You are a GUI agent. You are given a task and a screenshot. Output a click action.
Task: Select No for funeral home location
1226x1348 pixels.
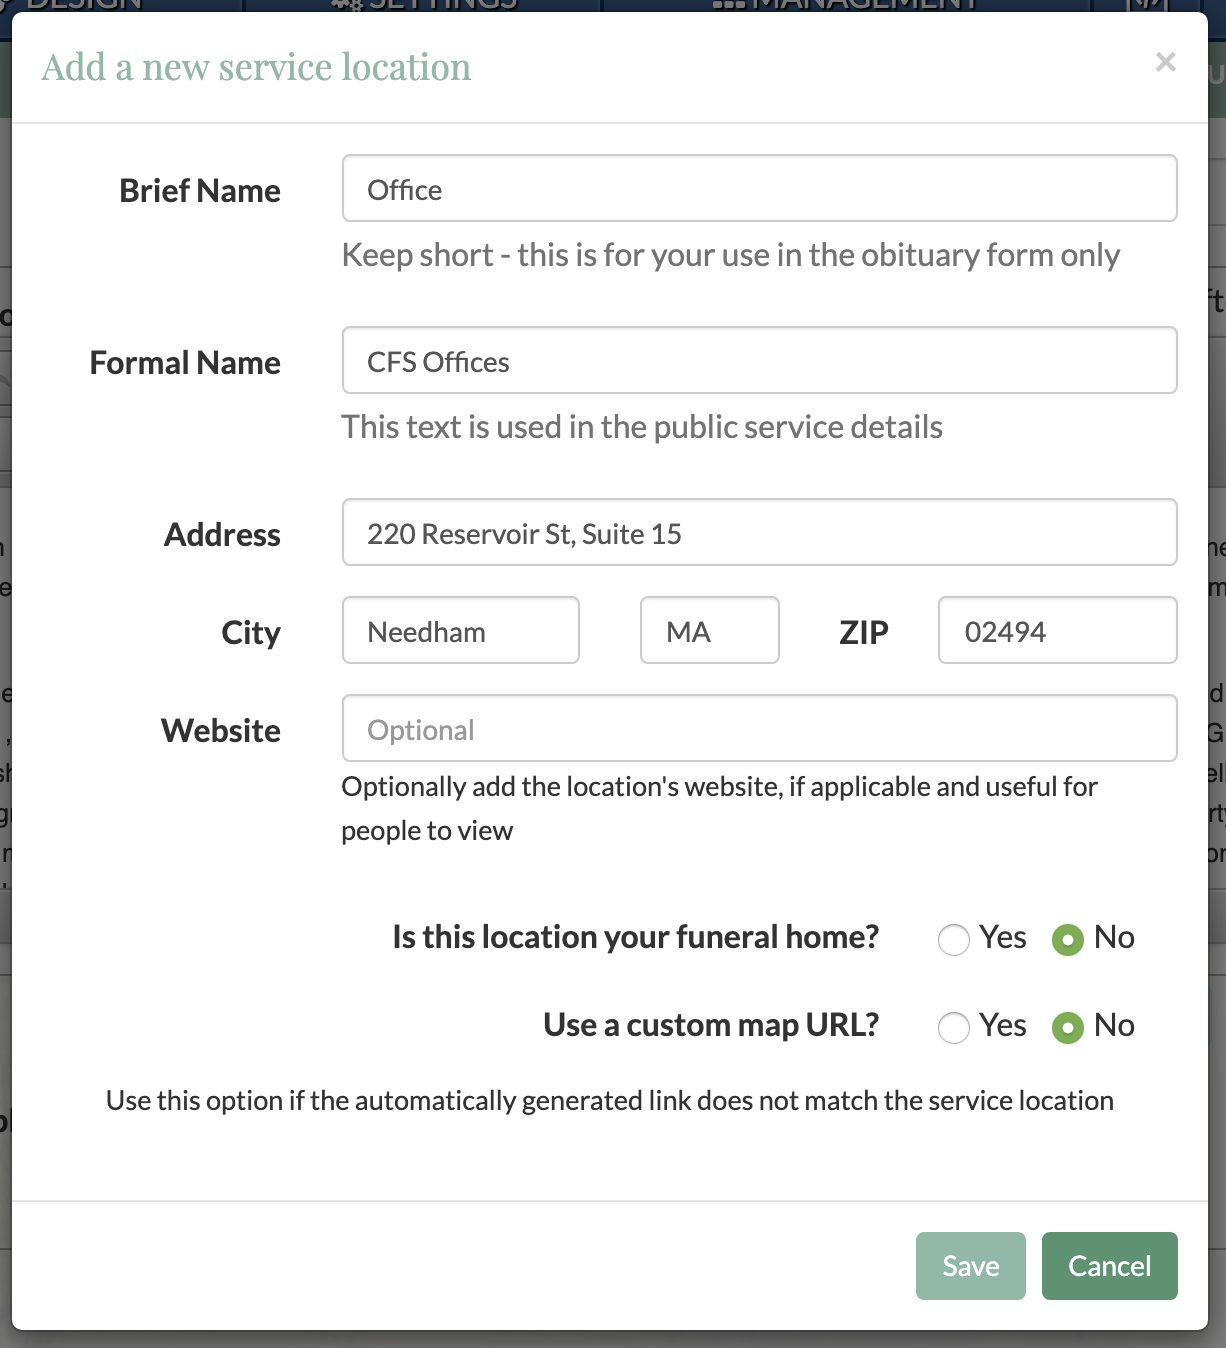(x=1068, y=939)
